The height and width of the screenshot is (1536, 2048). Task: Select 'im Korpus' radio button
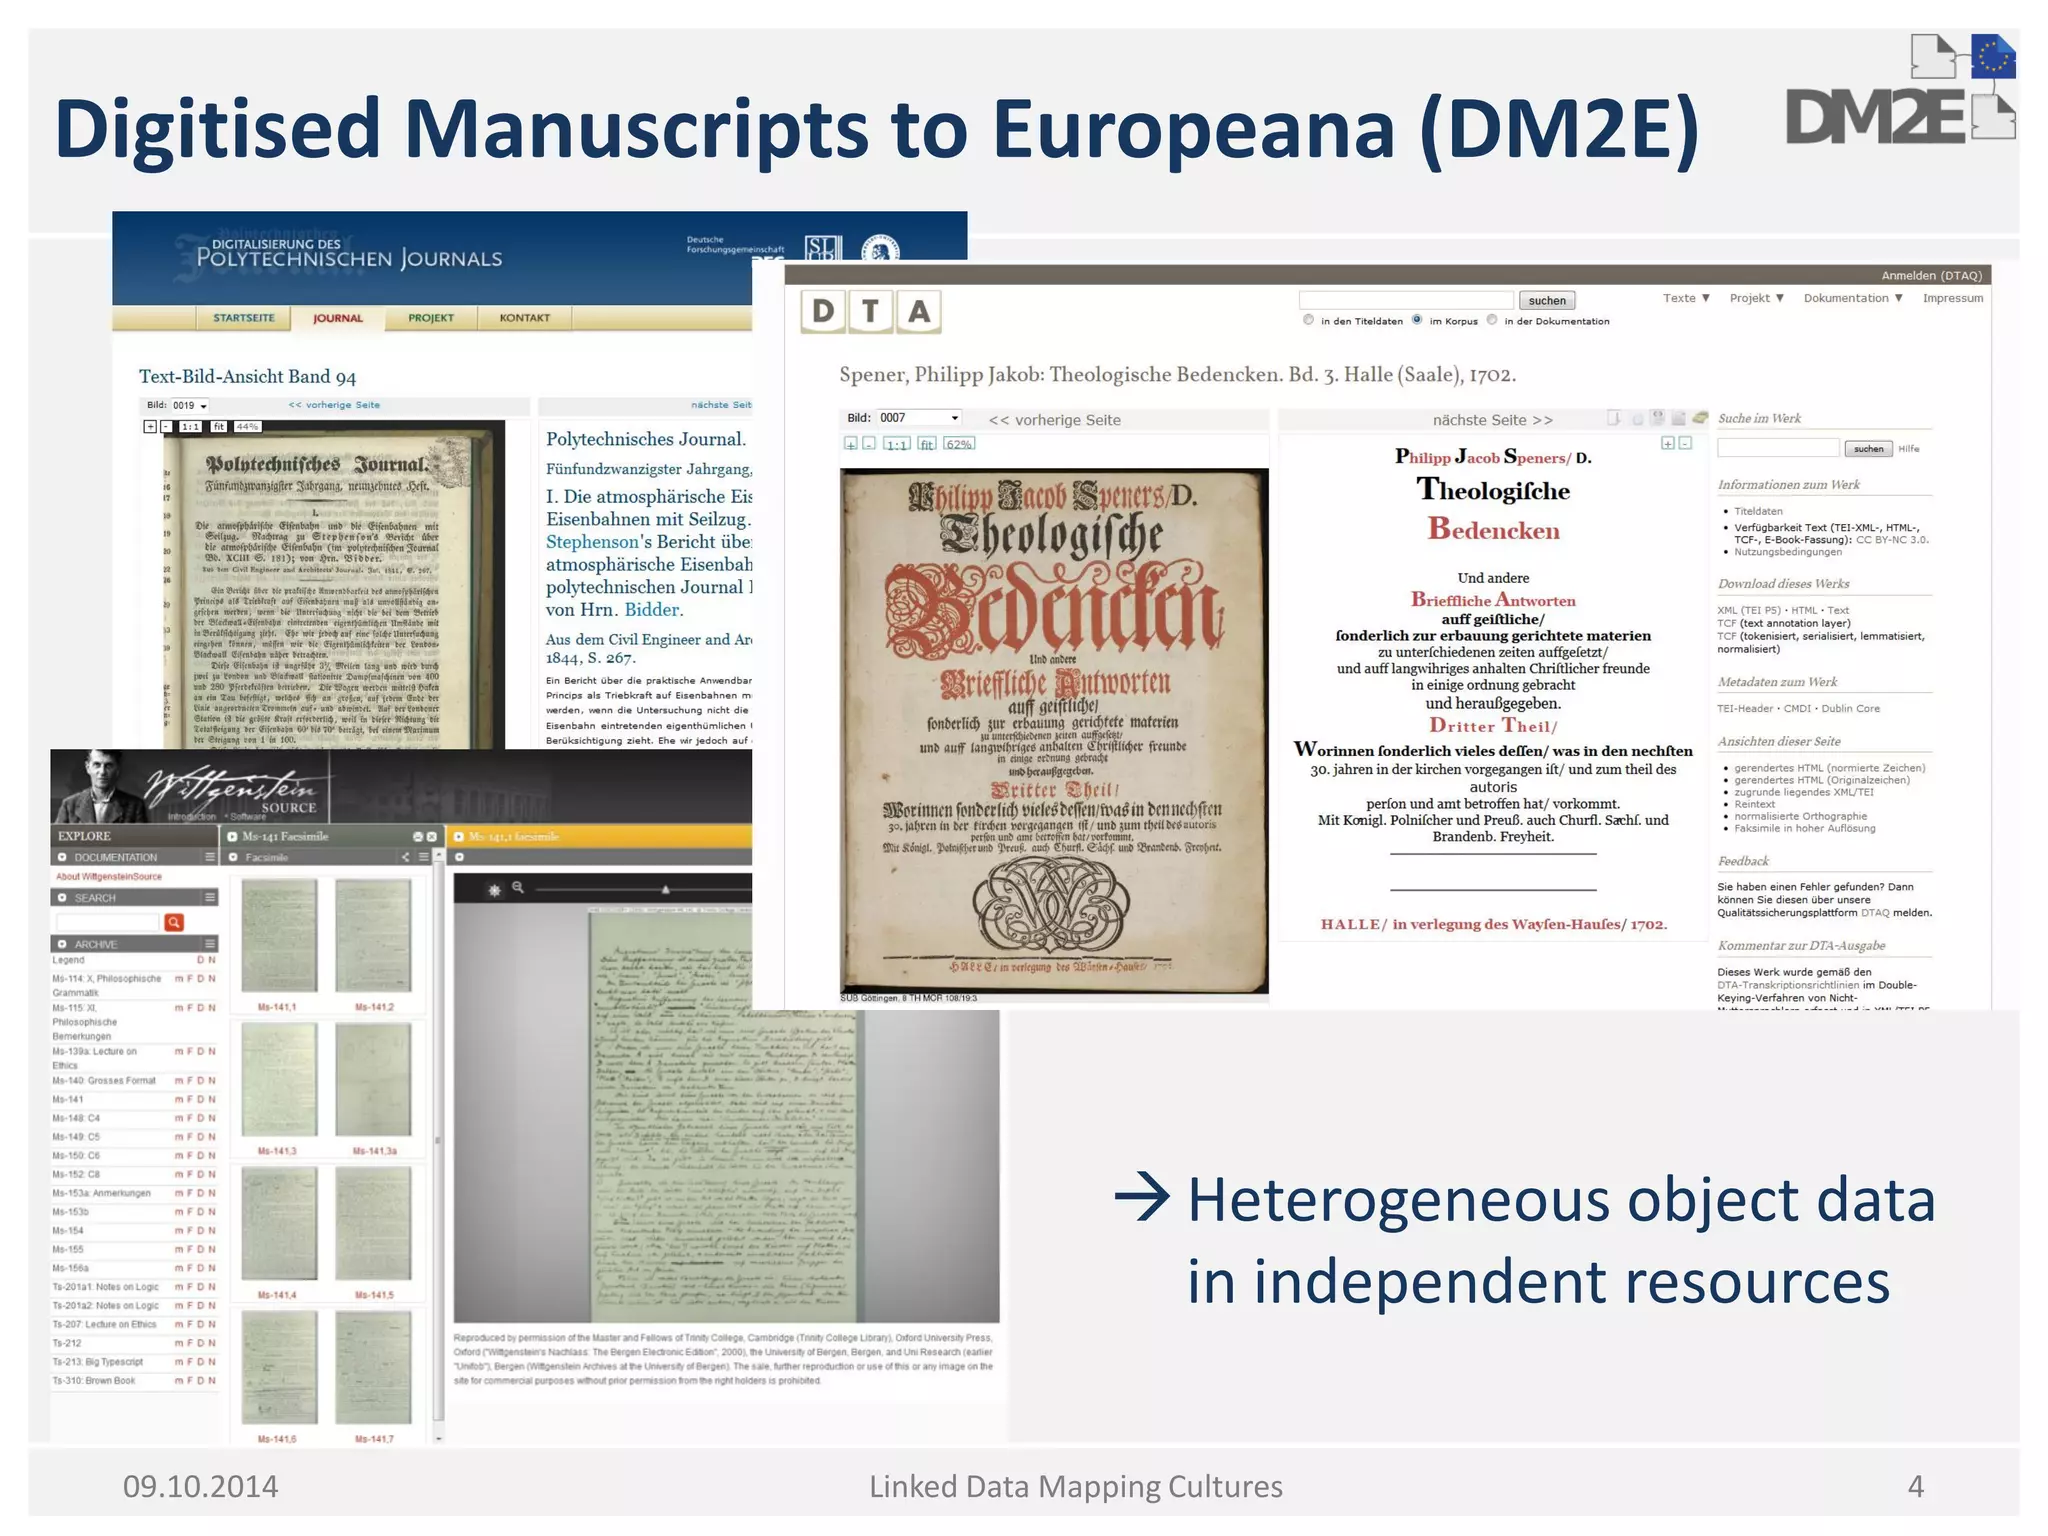pyautogui.click(x=1417, y=320)
